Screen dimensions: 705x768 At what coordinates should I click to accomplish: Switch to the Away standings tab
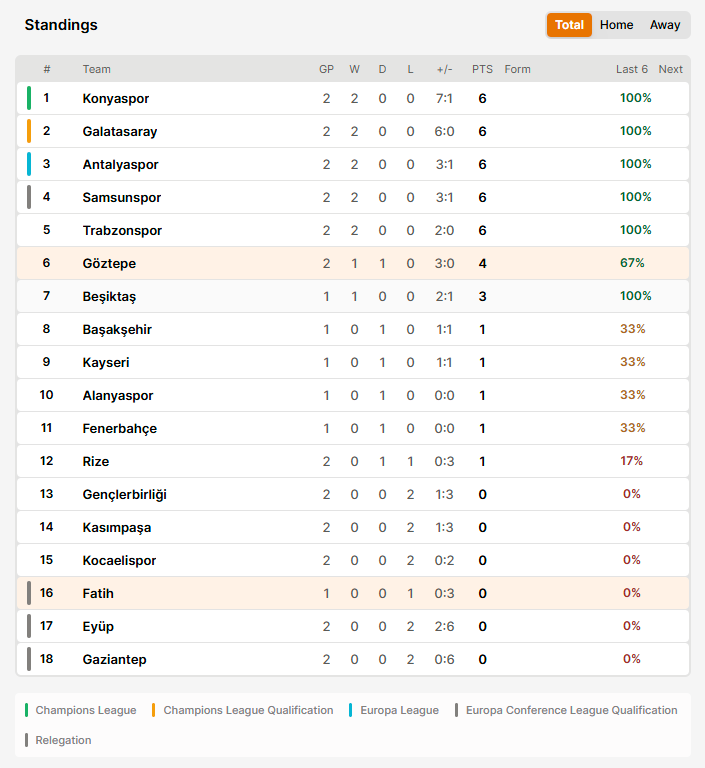pyautogui.click(x=665, y=25)
